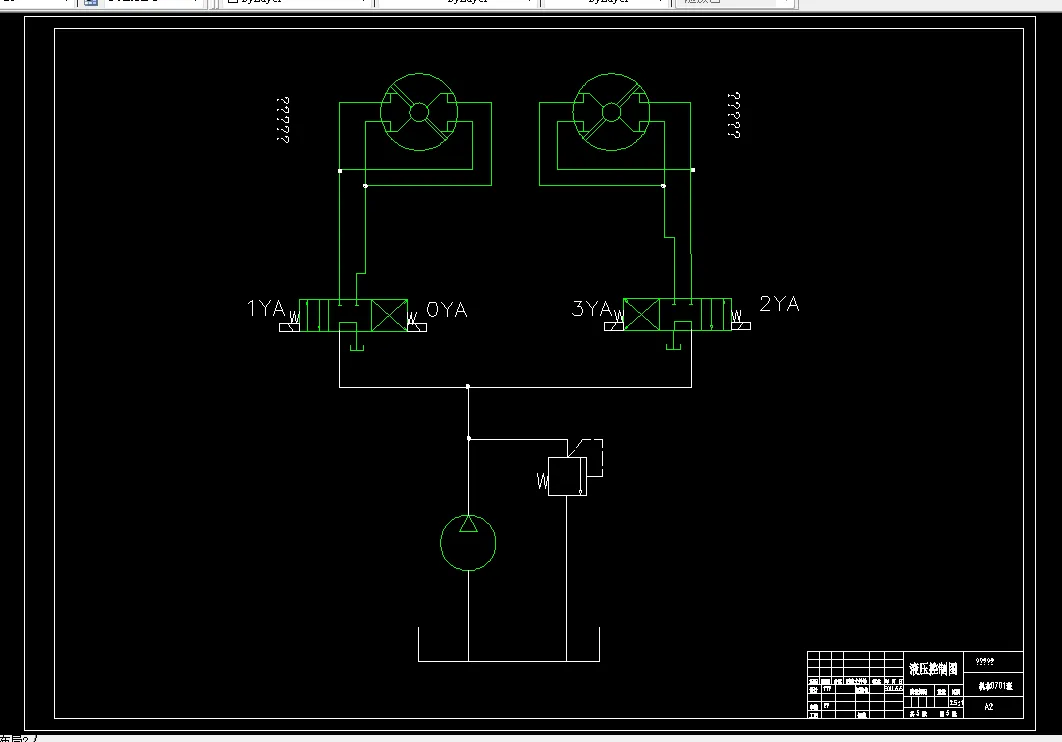Select the 液压控制图 title block text
The width and height of the screenshot is (1062, 742).
pos(933,669)
